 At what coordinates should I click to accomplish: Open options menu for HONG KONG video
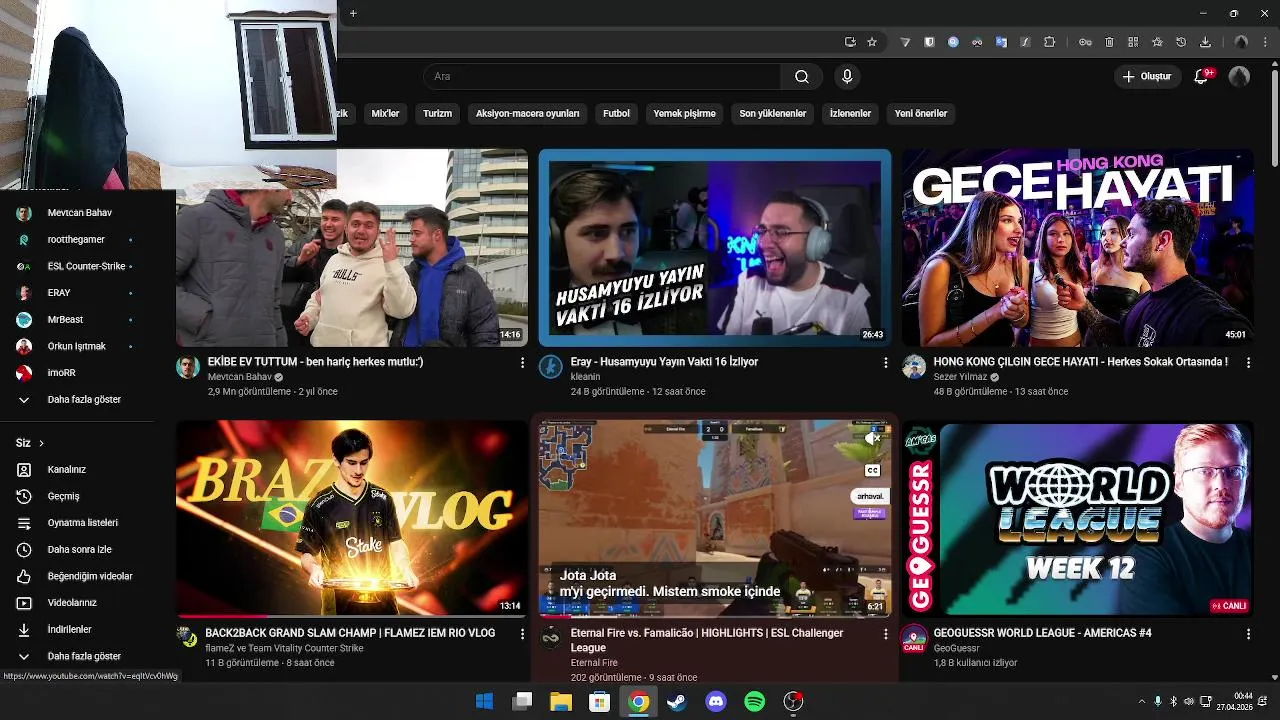coord(1248,362)
